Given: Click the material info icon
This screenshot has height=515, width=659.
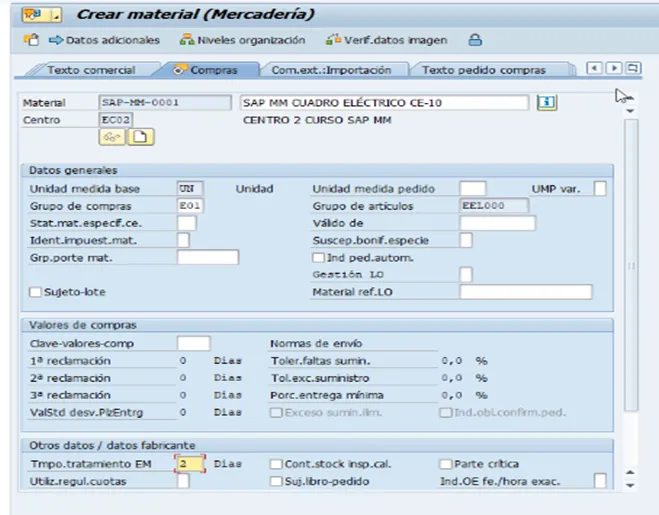Looking at the screenshot, I should (x=546, y=103).
